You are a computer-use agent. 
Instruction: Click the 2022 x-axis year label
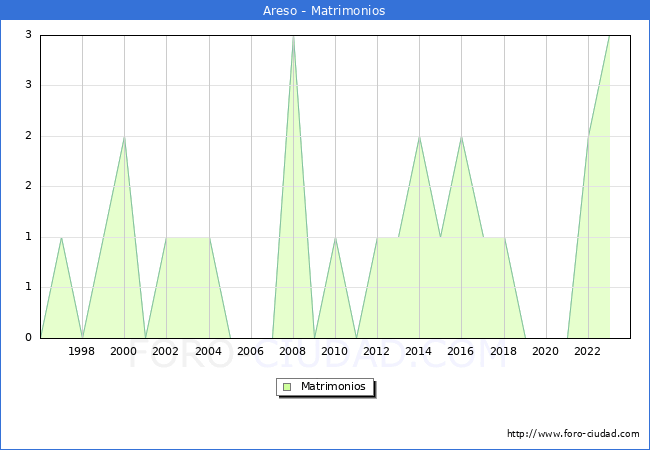coord(587,351)
